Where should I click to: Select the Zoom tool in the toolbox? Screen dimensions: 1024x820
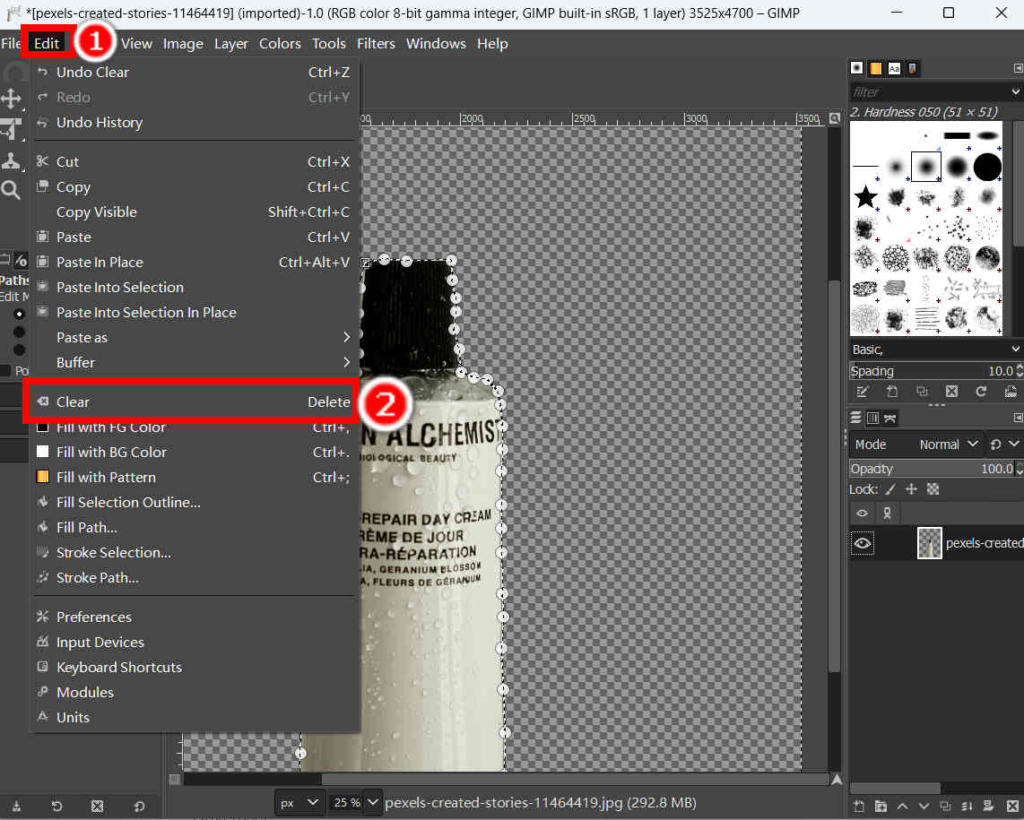coord(13,186)
